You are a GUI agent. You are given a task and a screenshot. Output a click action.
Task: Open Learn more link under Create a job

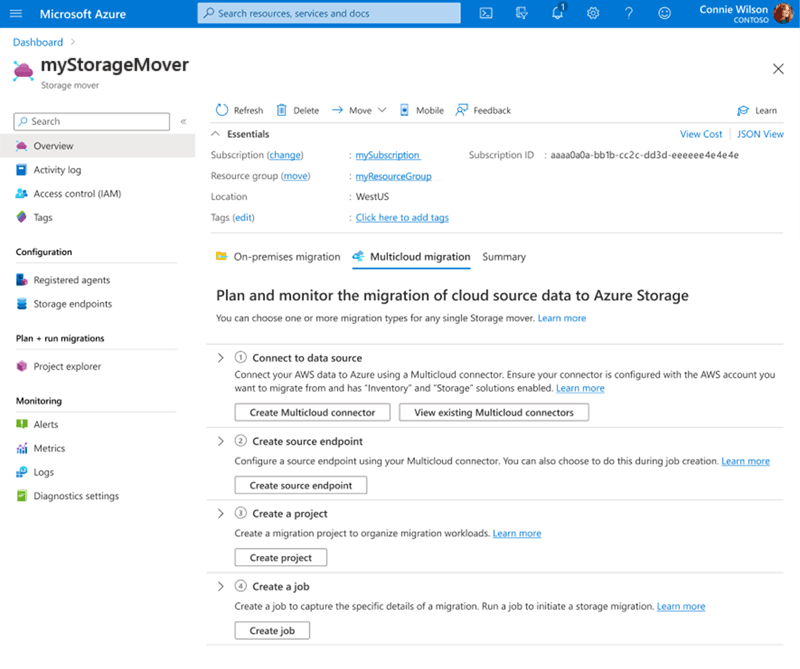[x=681, y=606]
